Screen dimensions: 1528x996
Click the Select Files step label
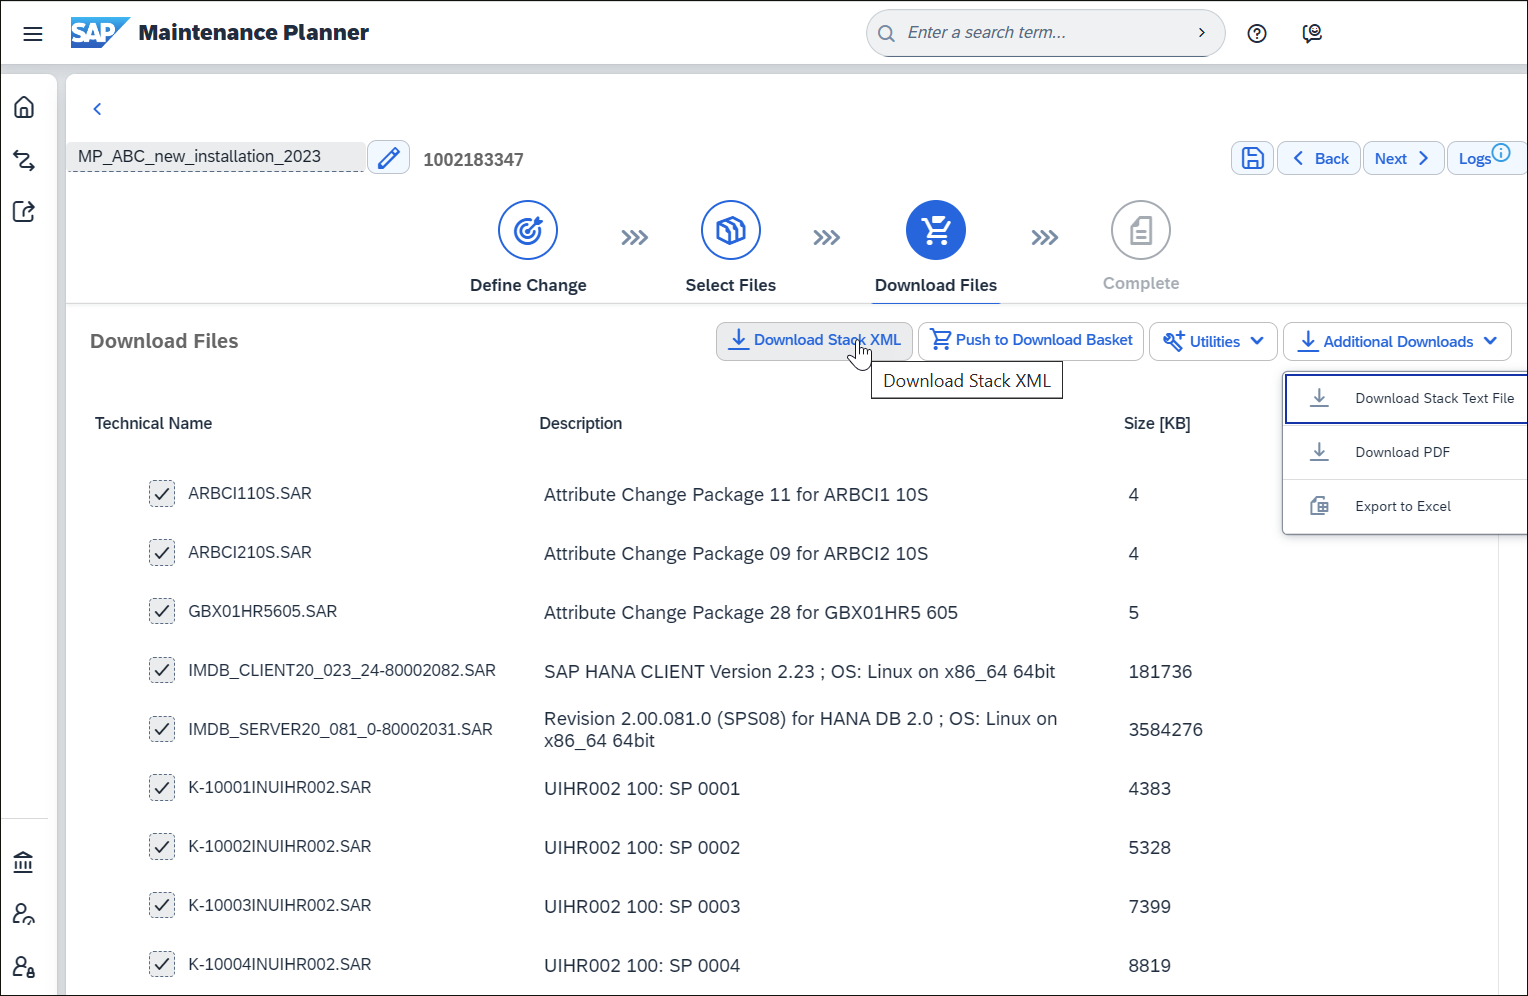pyautogui.click(x=731, y=285)
